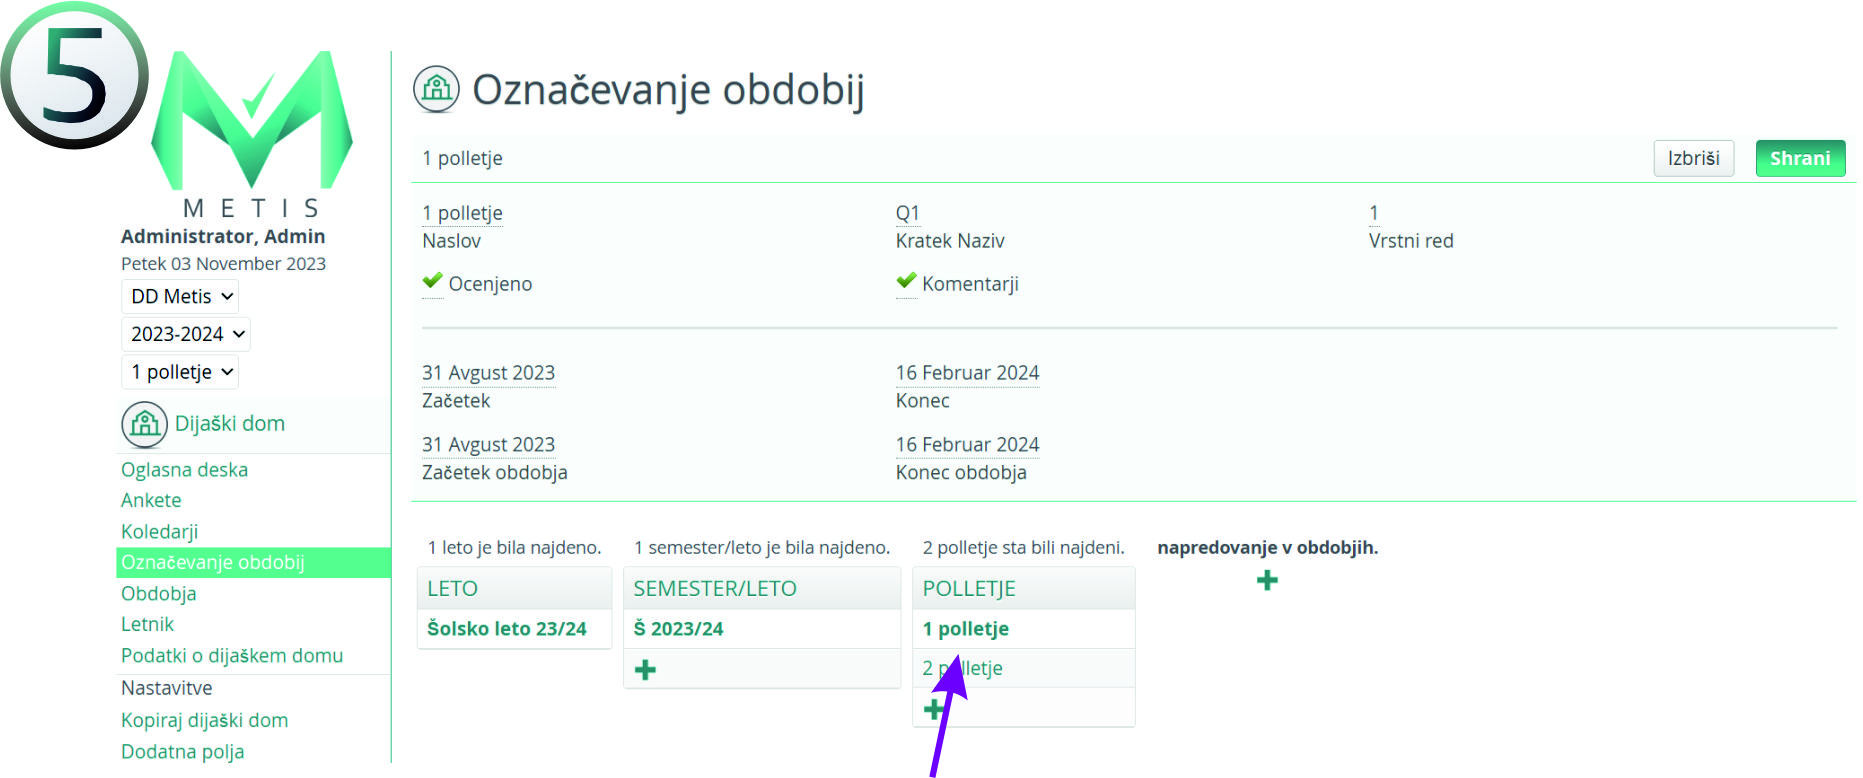This screenshot has height=778, width=1863.
Task: Toggle the Ocenjeno checkmark
Action: pos(433,282)
